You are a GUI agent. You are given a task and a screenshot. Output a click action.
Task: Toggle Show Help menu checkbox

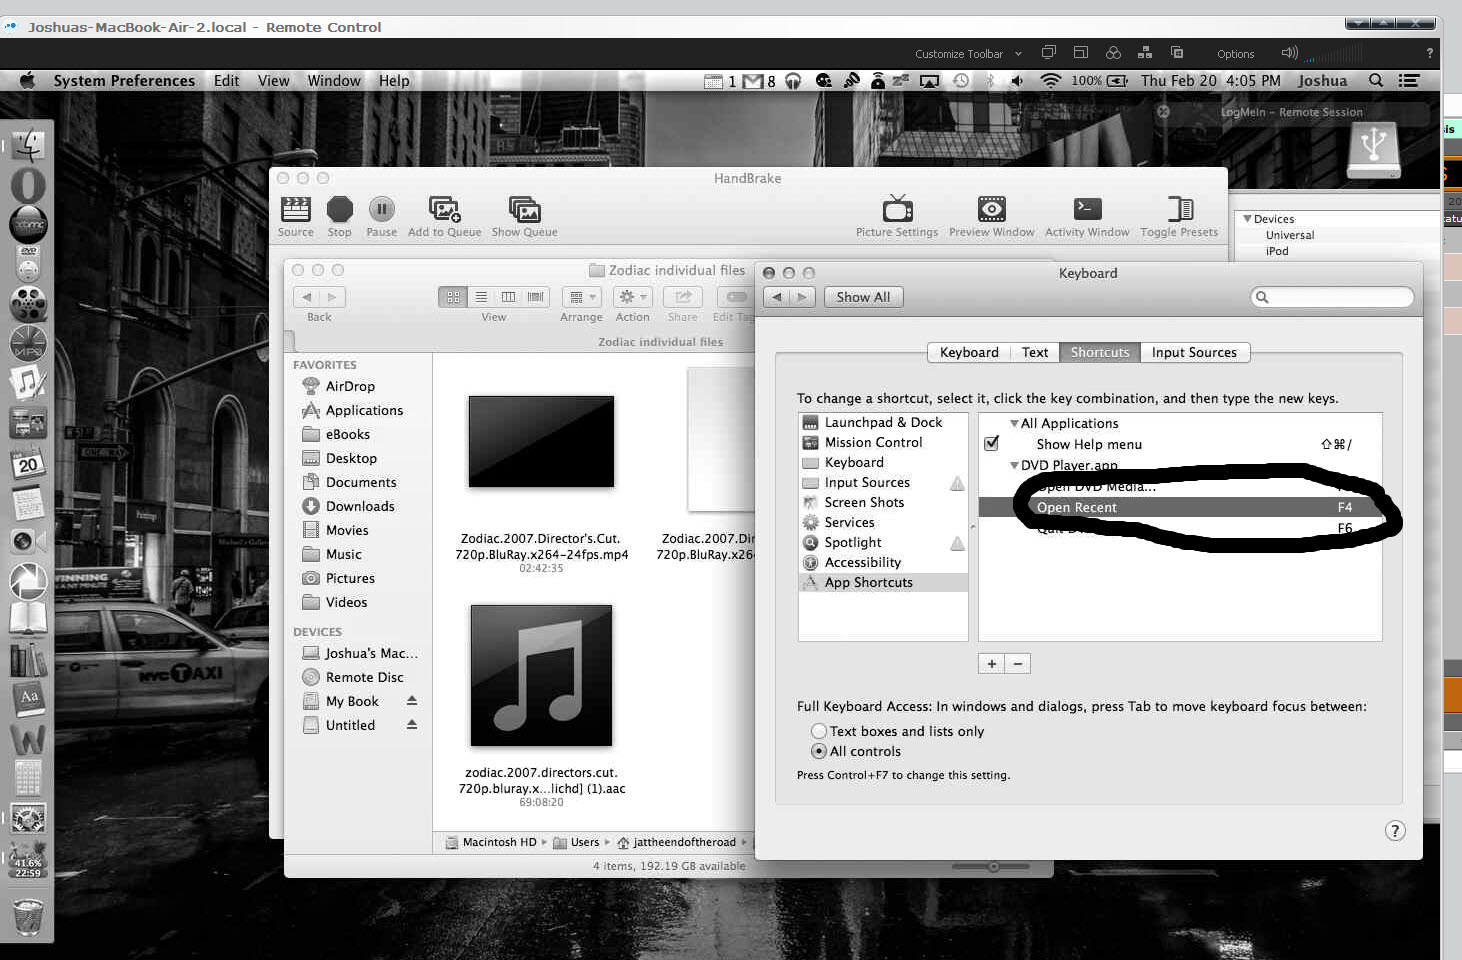992,443
